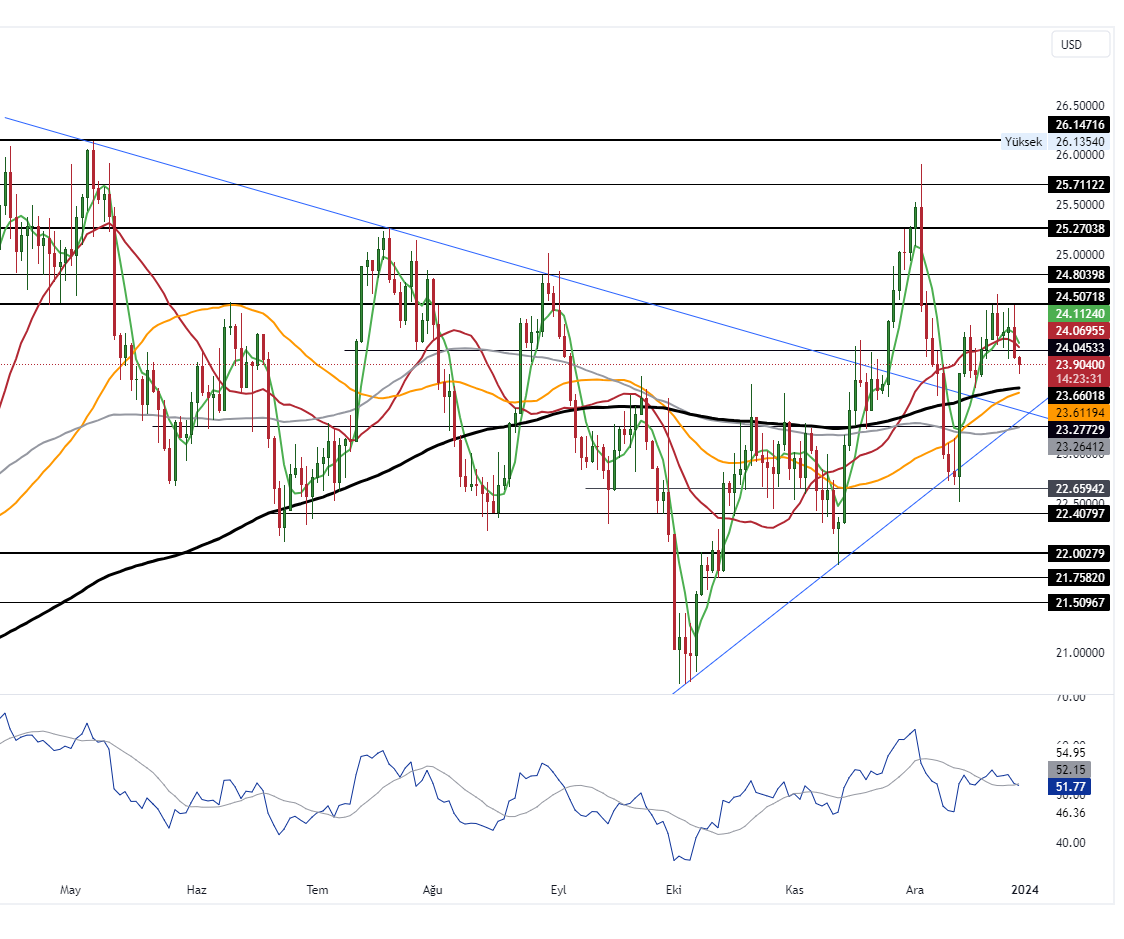Screen dimensions: 1124x939
Task: Select 2024 on the time axis
Action: click(1026, 889)
